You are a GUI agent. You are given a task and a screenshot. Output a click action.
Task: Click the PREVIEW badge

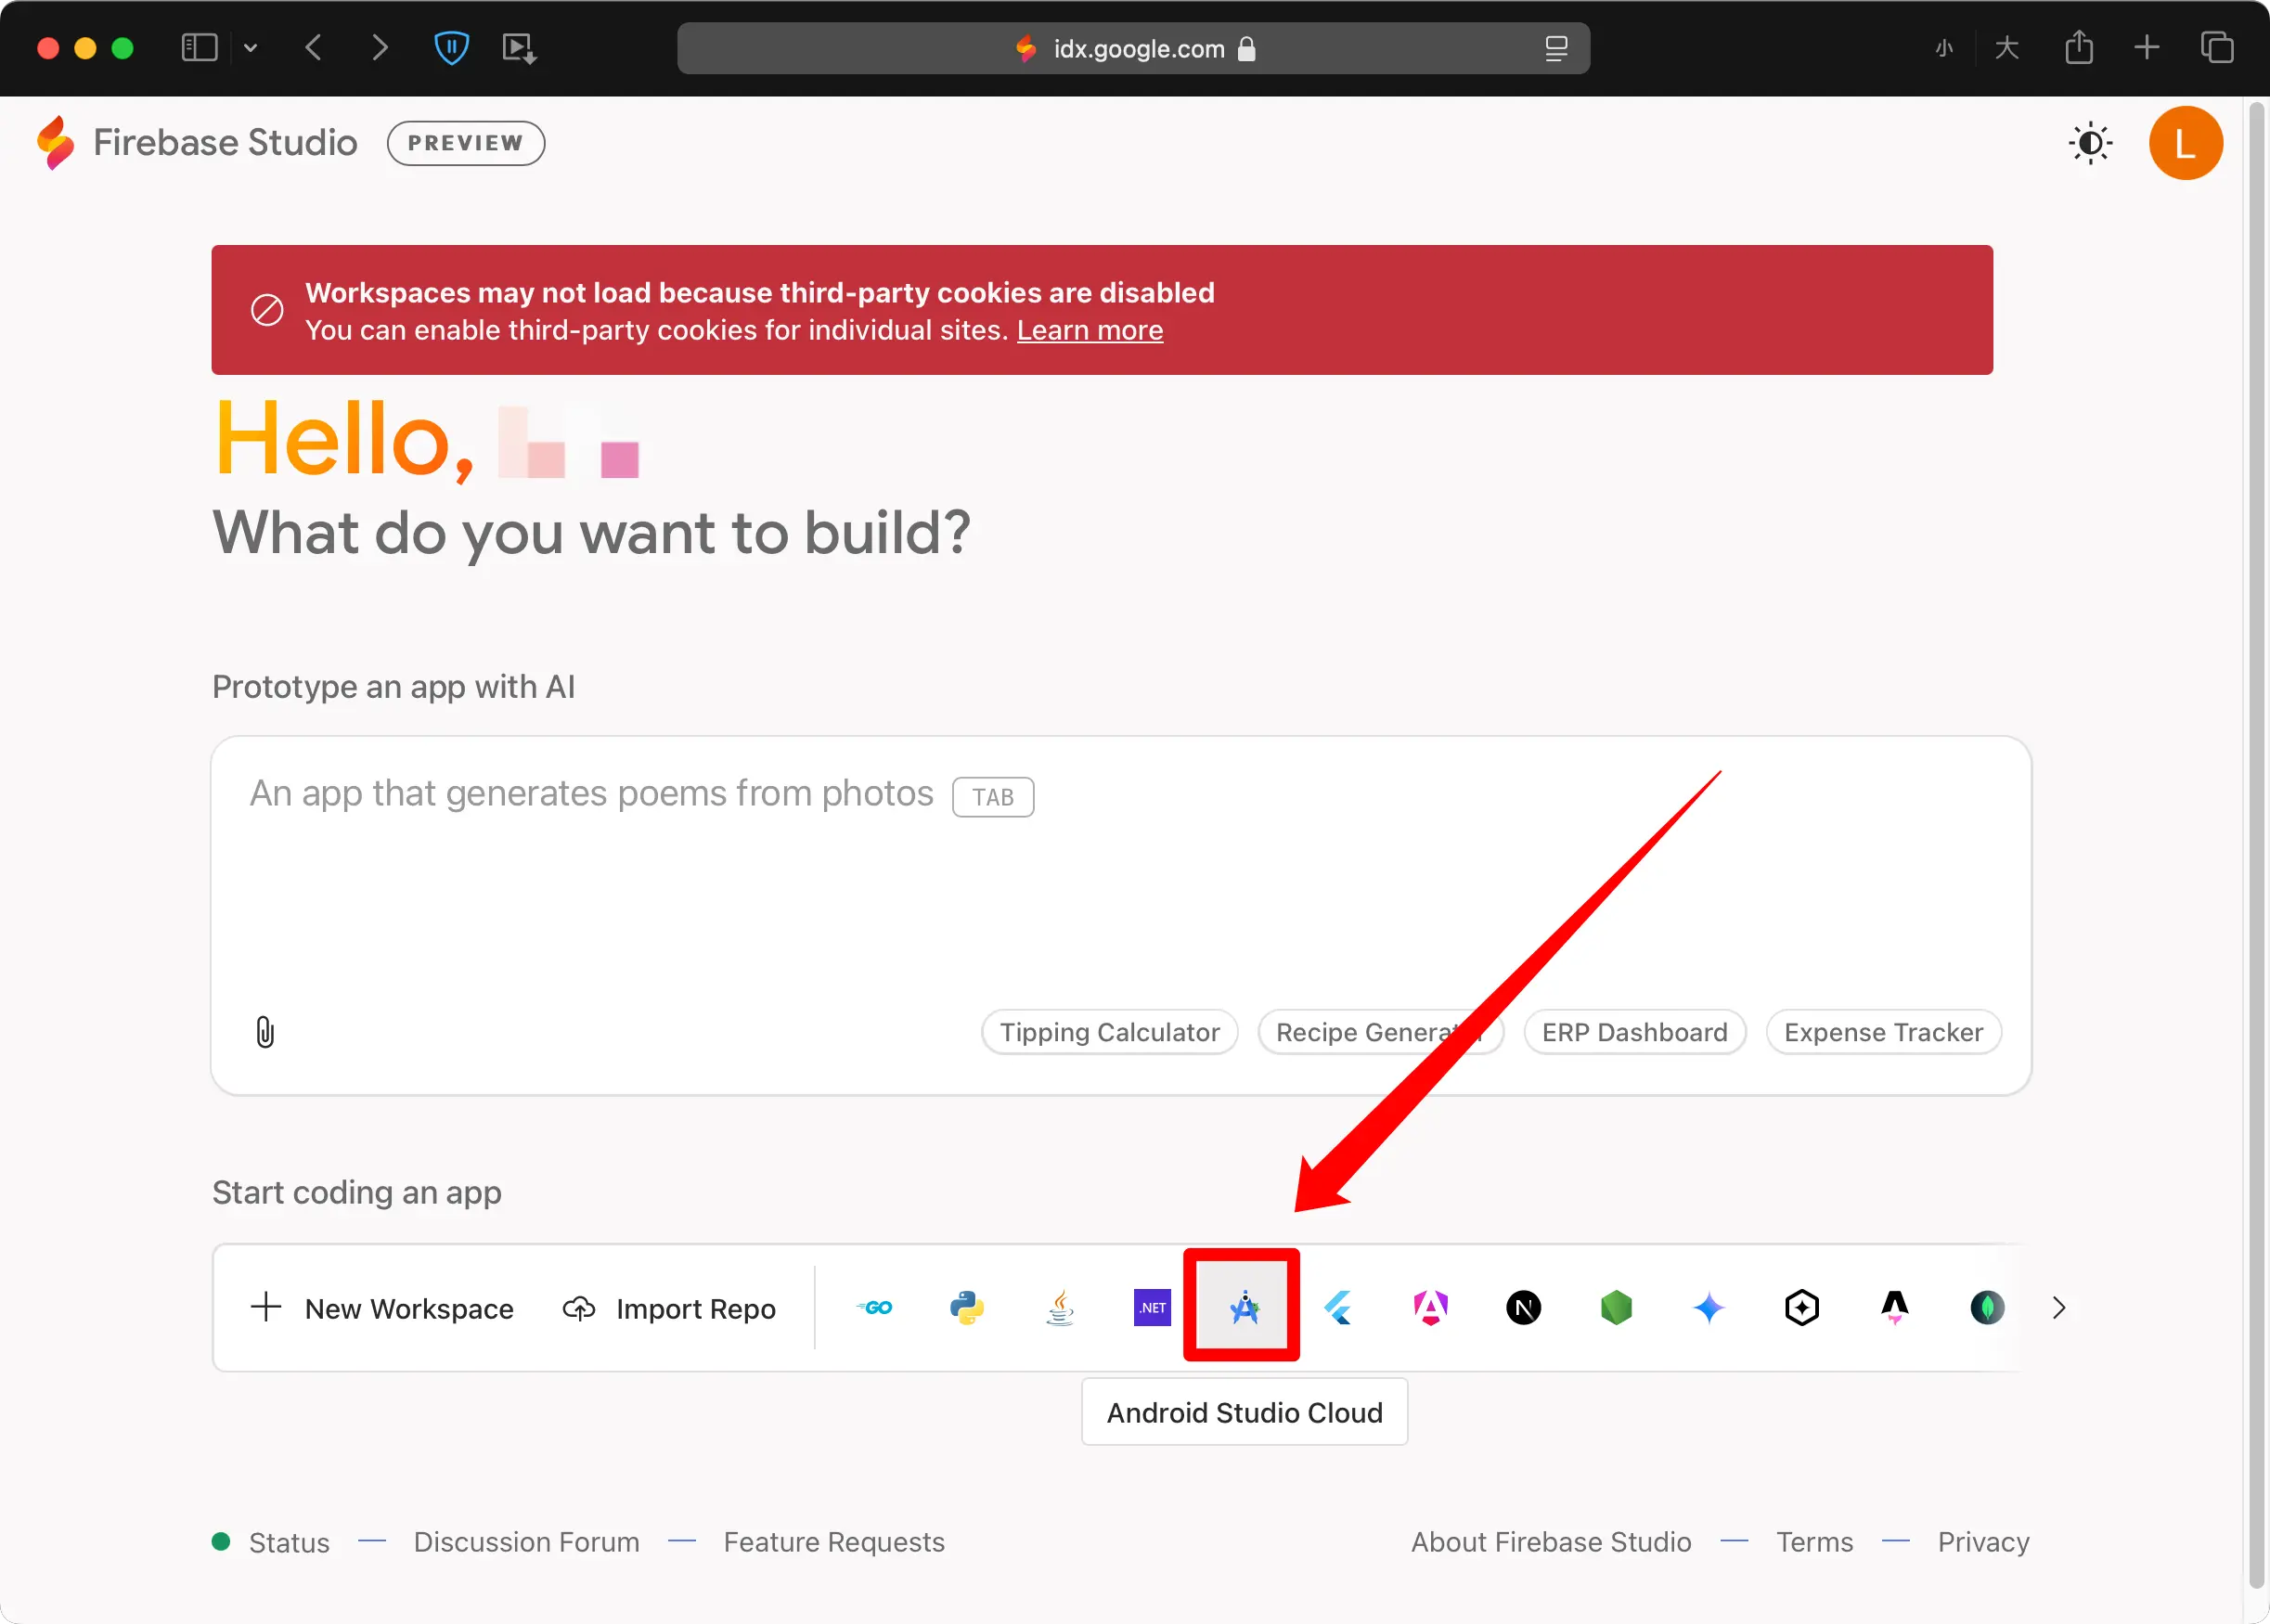(466, 143)
